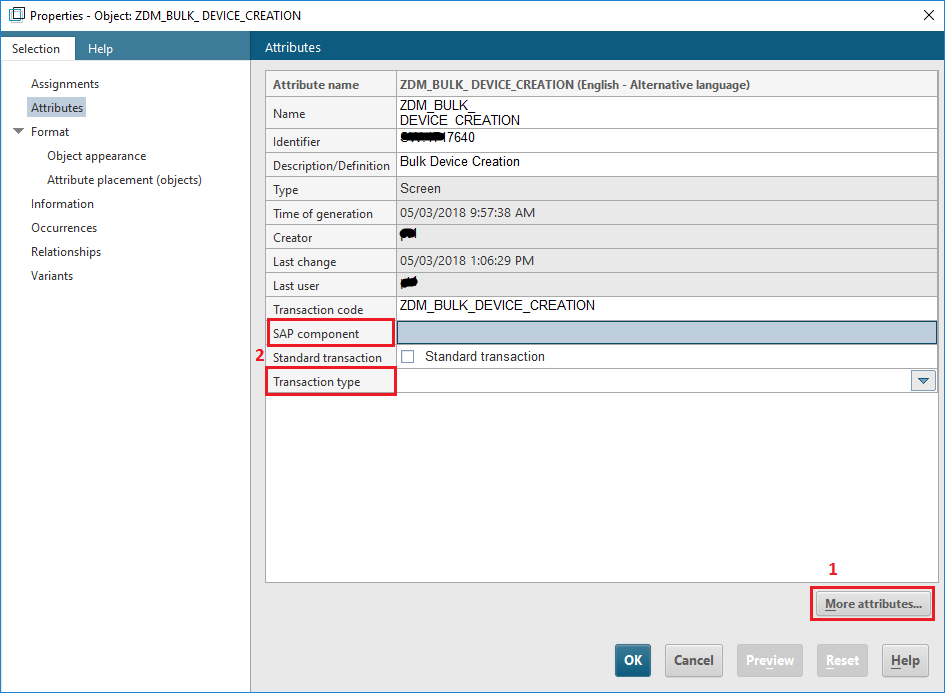Viewport: 945px width, 693px height.
Task: Collapse the Format tree node
Action: click(x=18, y=132)
